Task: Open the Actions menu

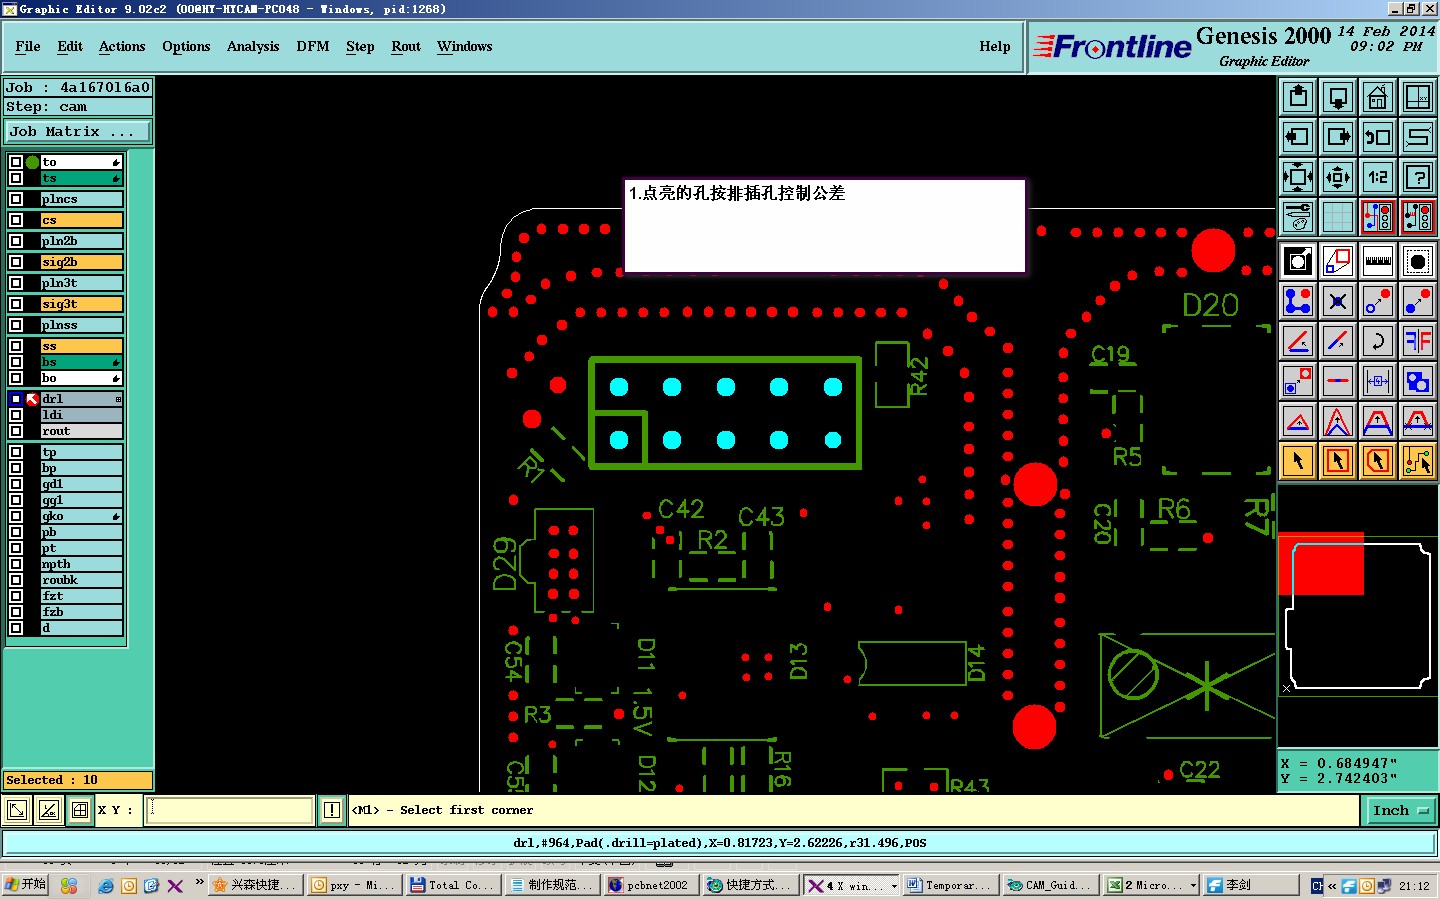Action: pyautogui.click(x=122, y=46)
